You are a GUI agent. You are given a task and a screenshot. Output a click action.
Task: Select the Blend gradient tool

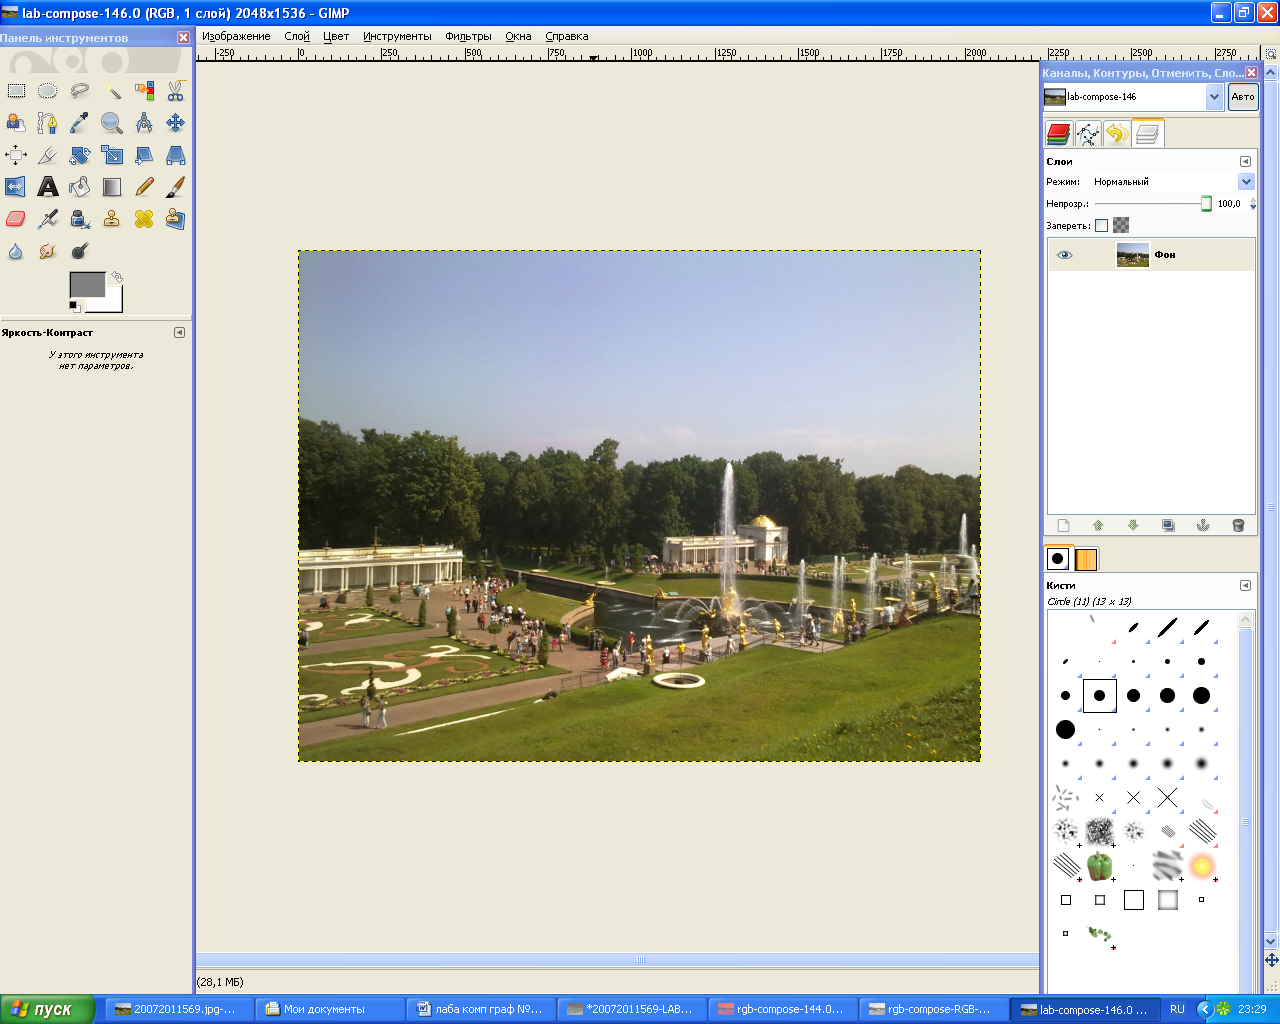112,187
